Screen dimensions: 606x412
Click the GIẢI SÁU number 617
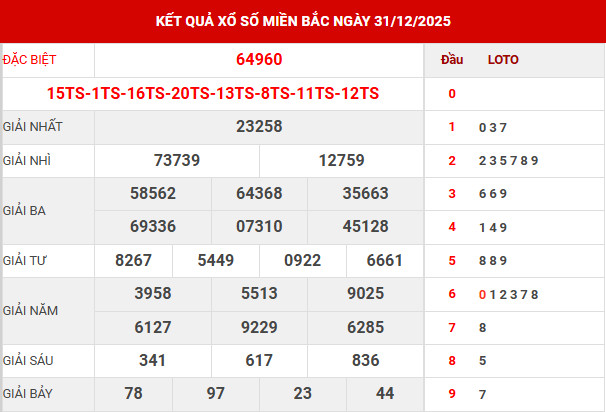pyautogui.click(x=260, y=361)
